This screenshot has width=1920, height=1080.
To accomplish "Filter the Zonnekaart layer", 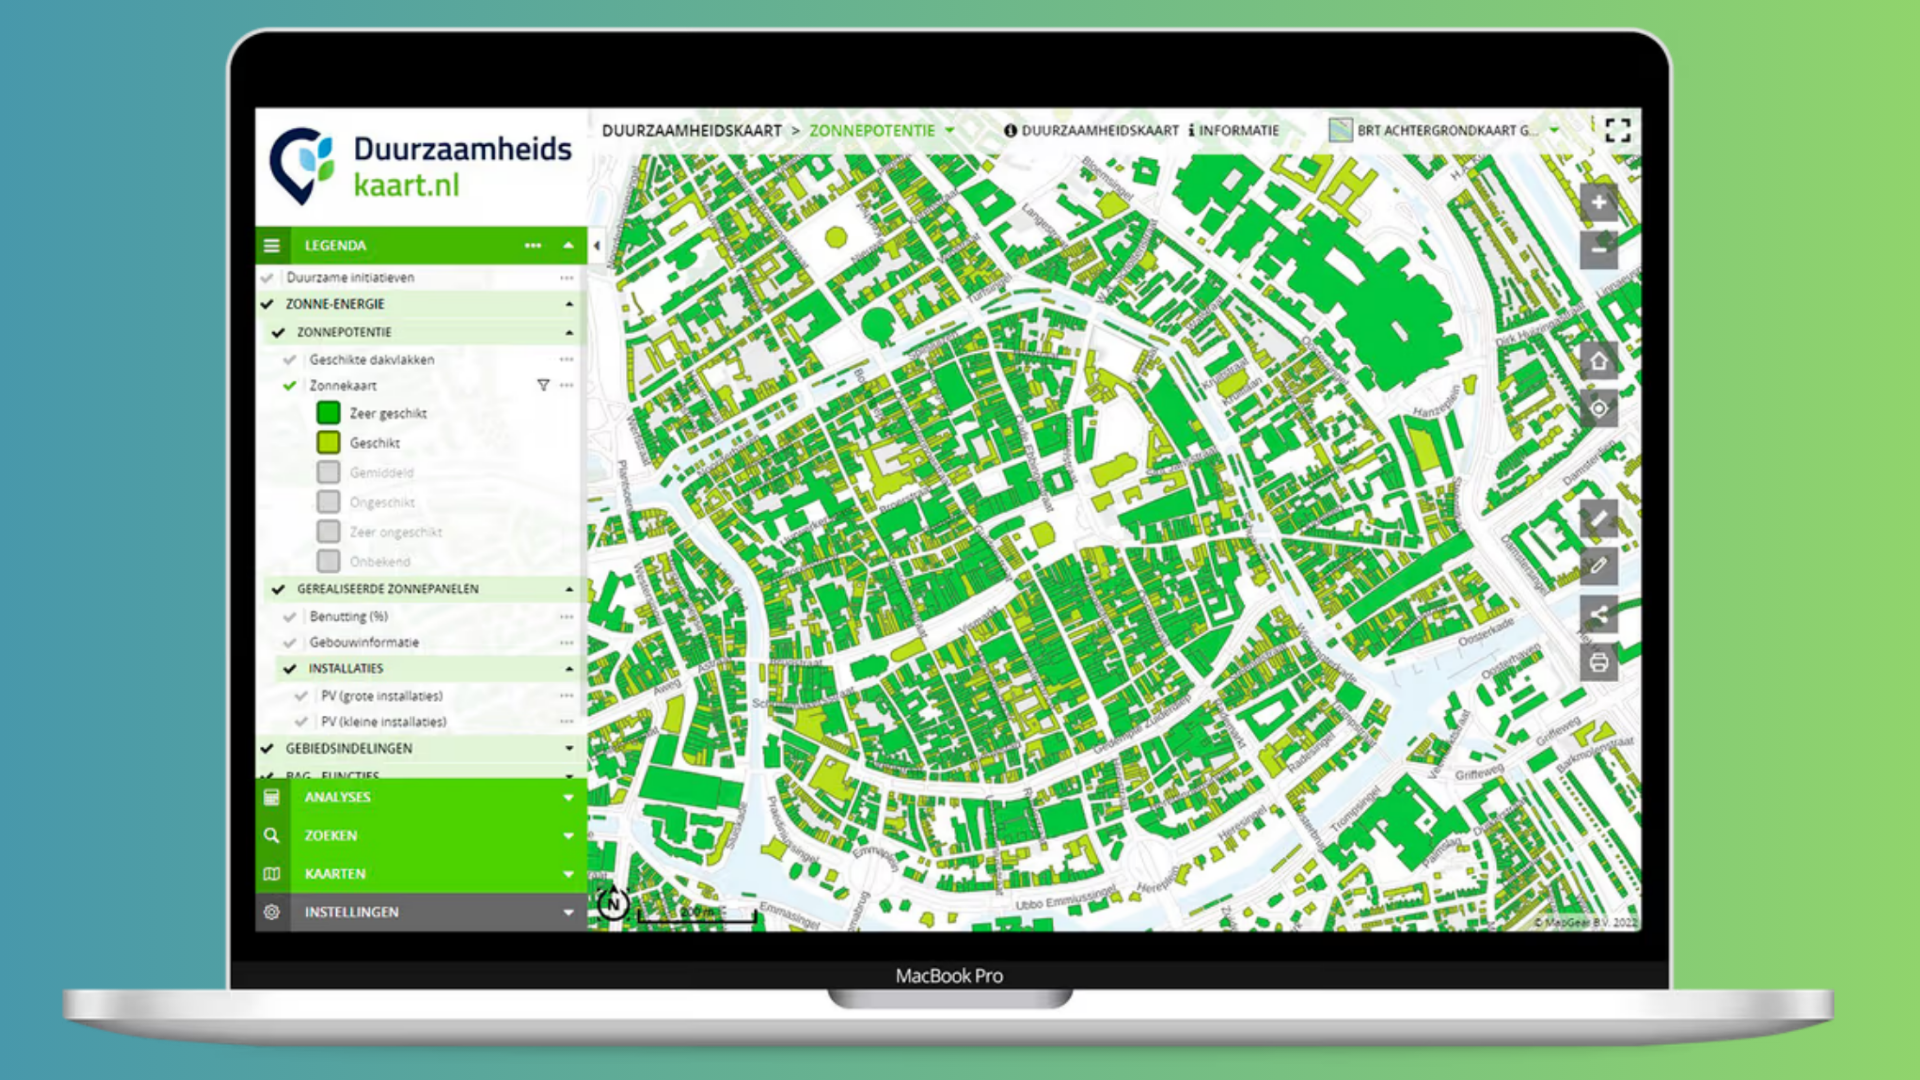I will 543,385.
